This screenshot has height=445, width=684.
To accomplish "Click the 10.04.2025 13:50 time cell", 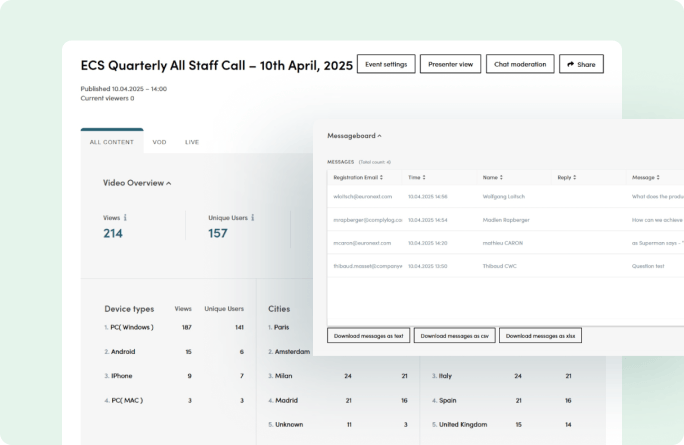I will pyautogui.click(x=428, y=266).
